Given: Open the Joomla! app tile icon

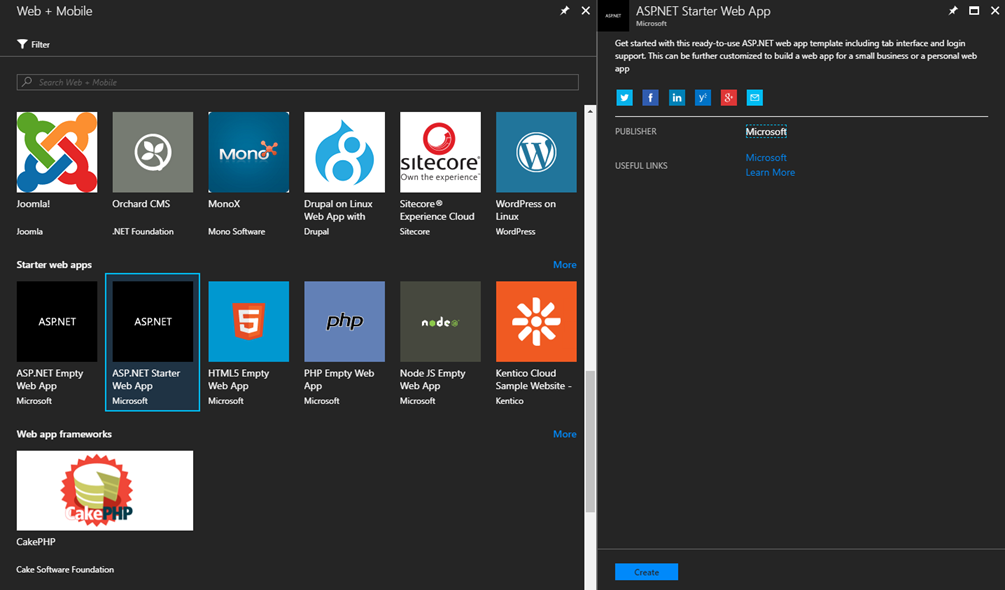Looking at the screenshot, I should [x=57, y=152].
